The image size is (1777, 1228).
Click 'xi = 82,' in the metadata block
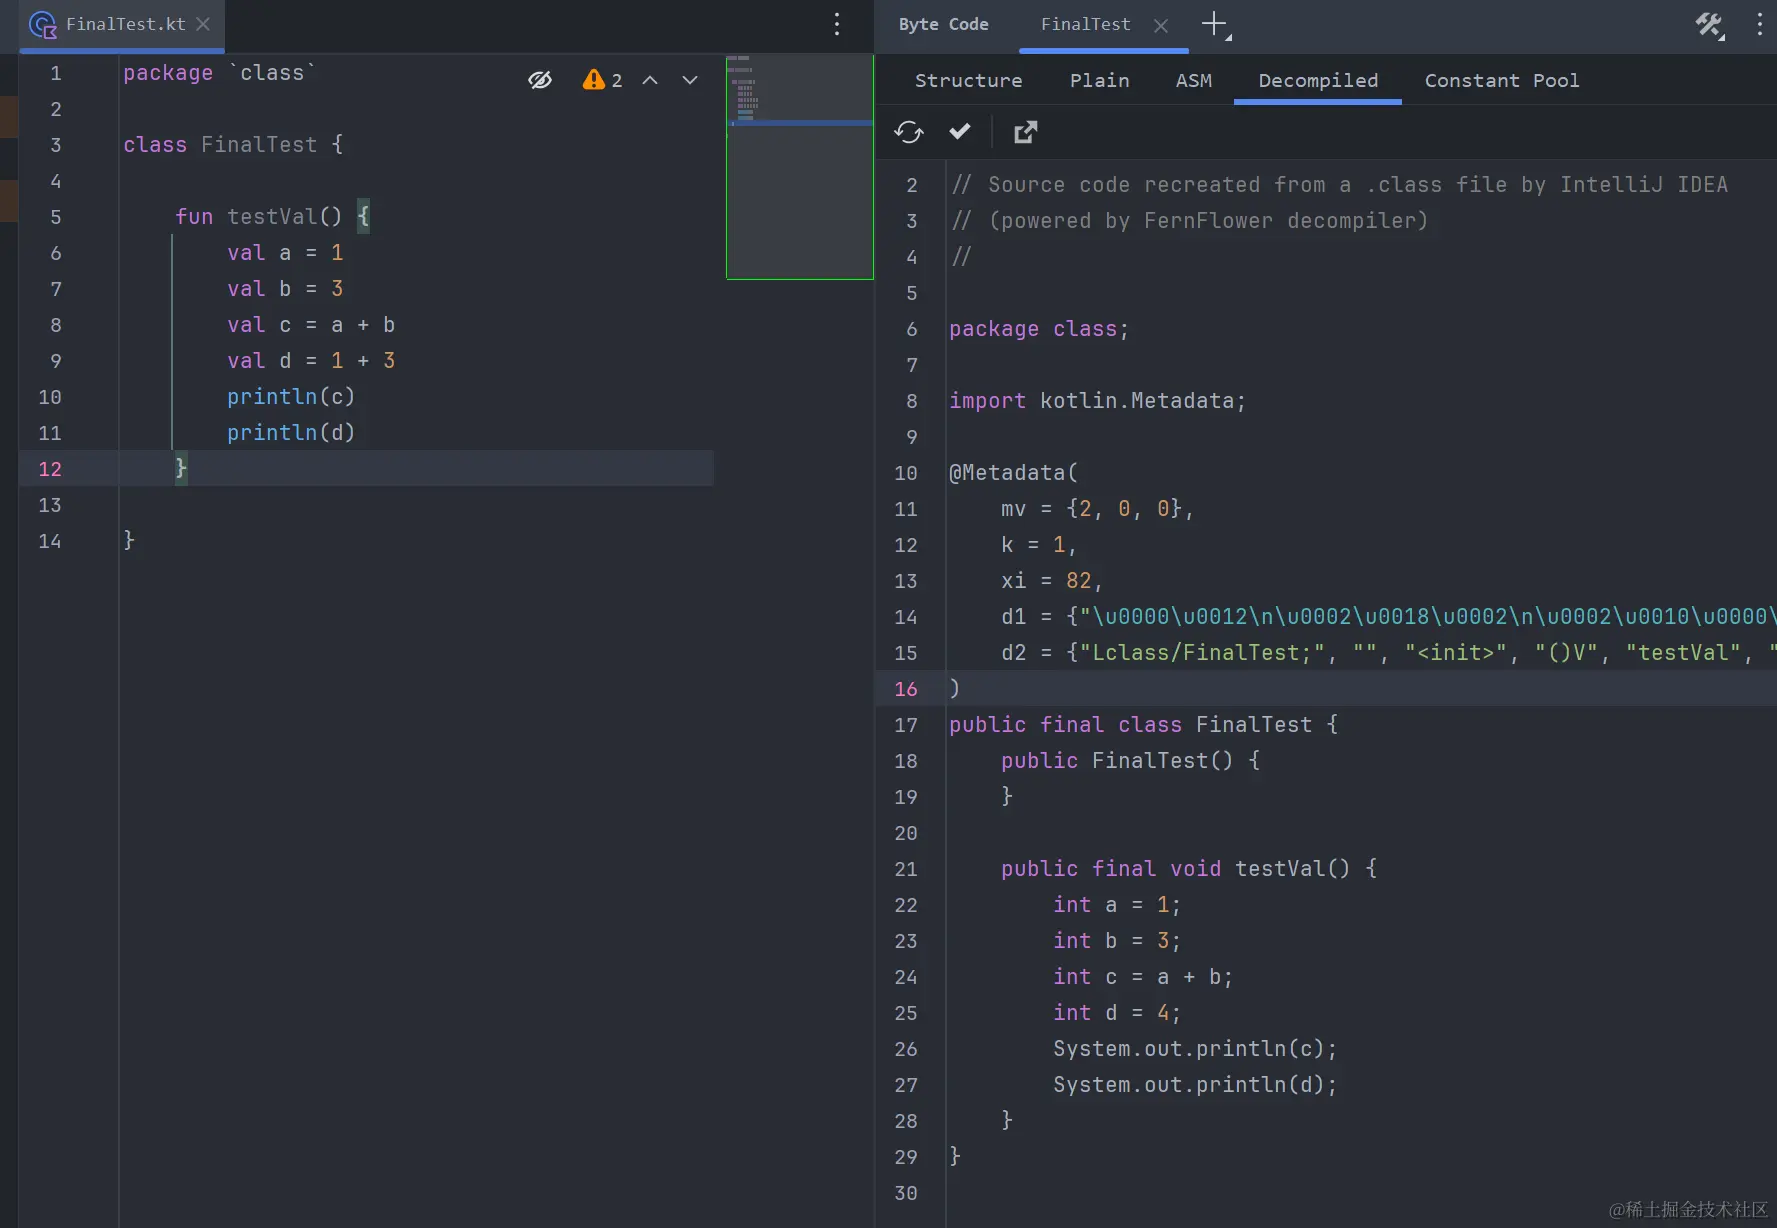point(1052,581)
